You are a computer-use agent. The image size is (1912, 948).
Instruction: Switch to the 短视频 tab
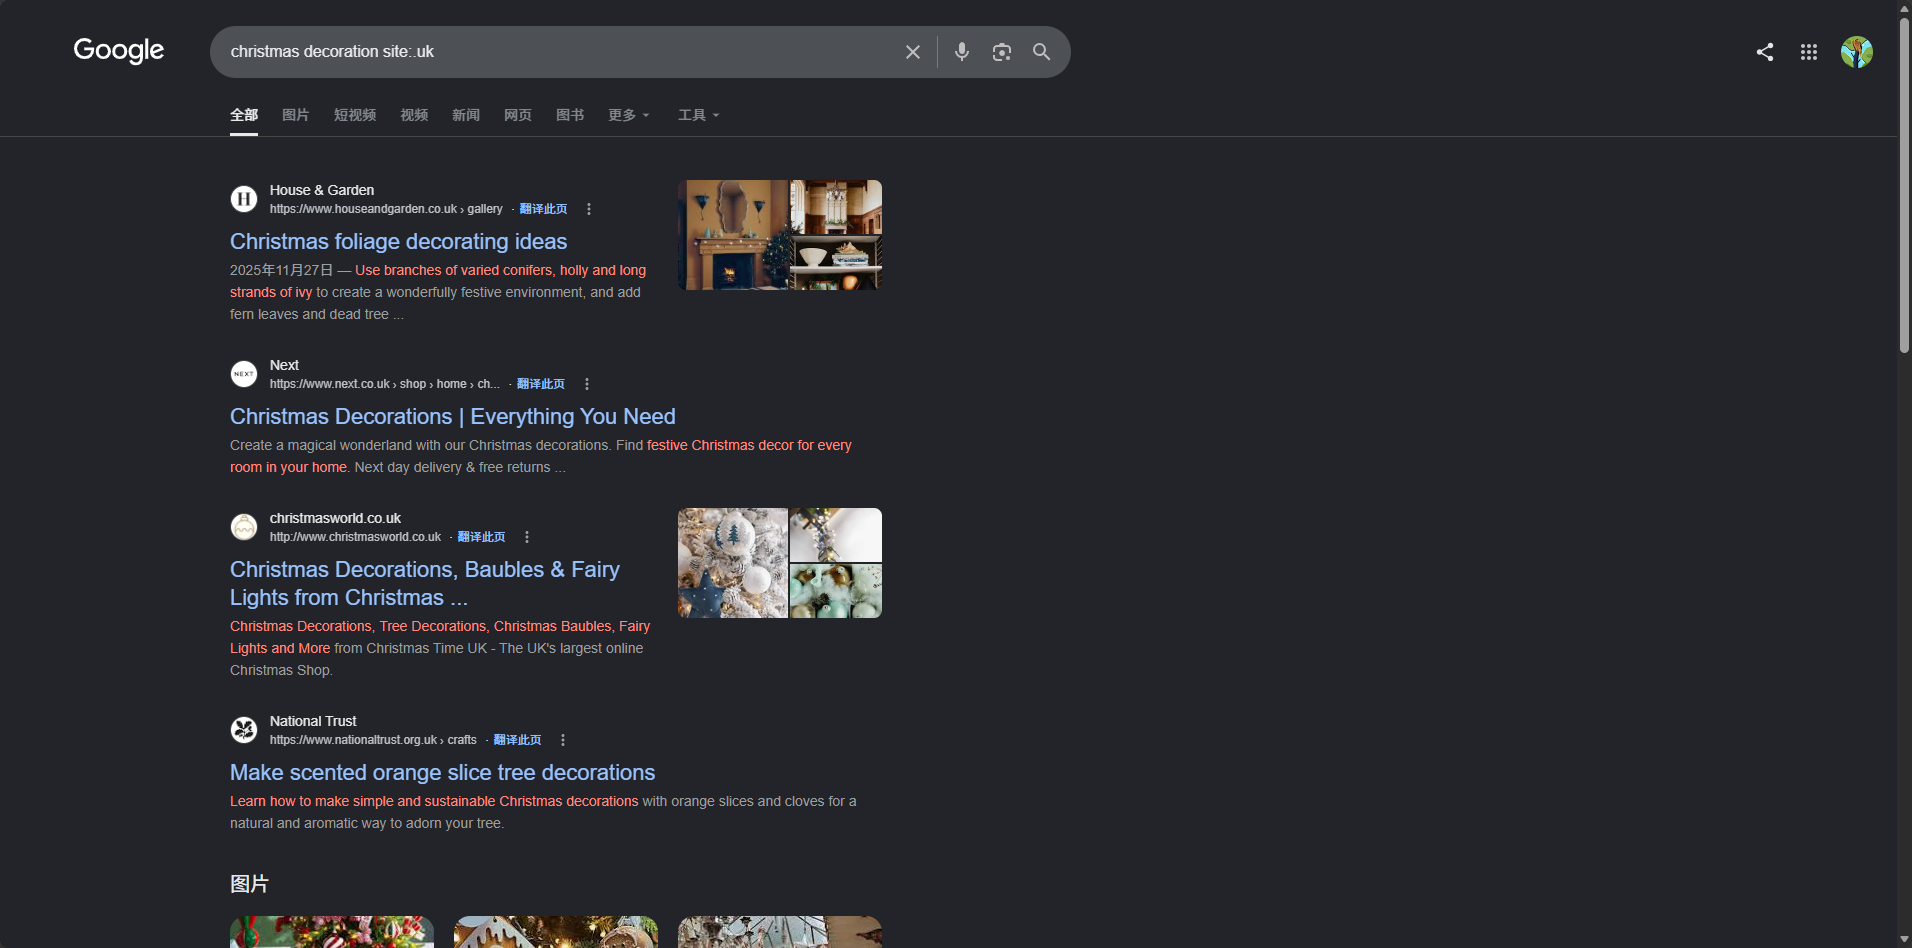355,115
